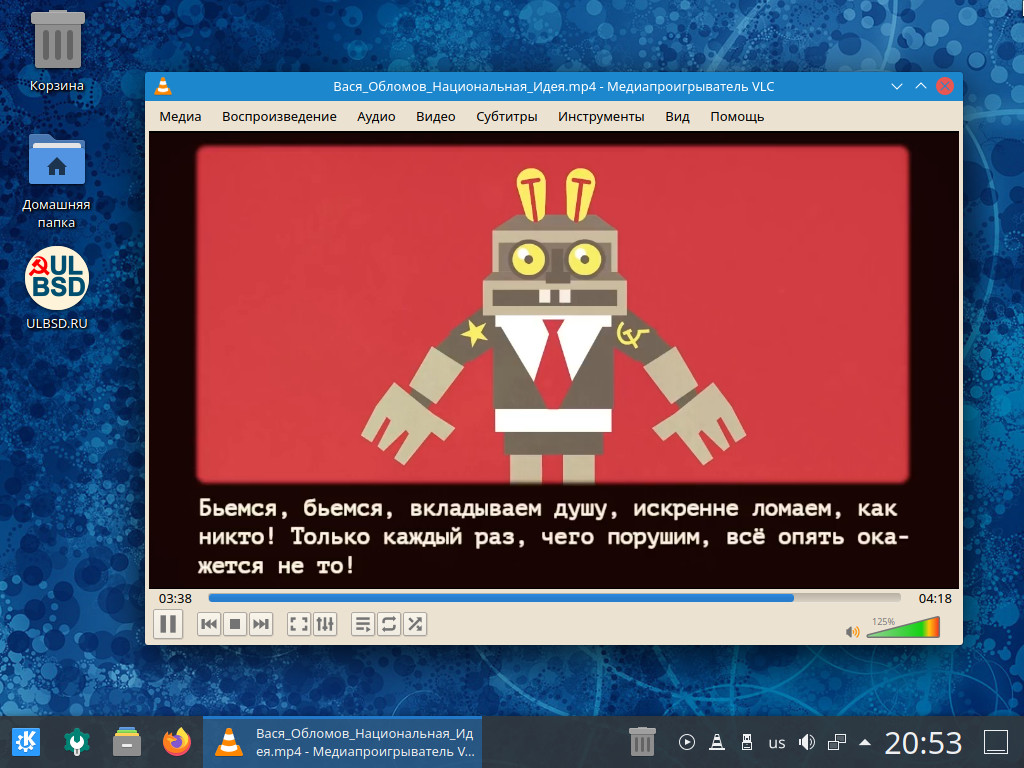Show hidden system tray icons

(x=865, y=742)
